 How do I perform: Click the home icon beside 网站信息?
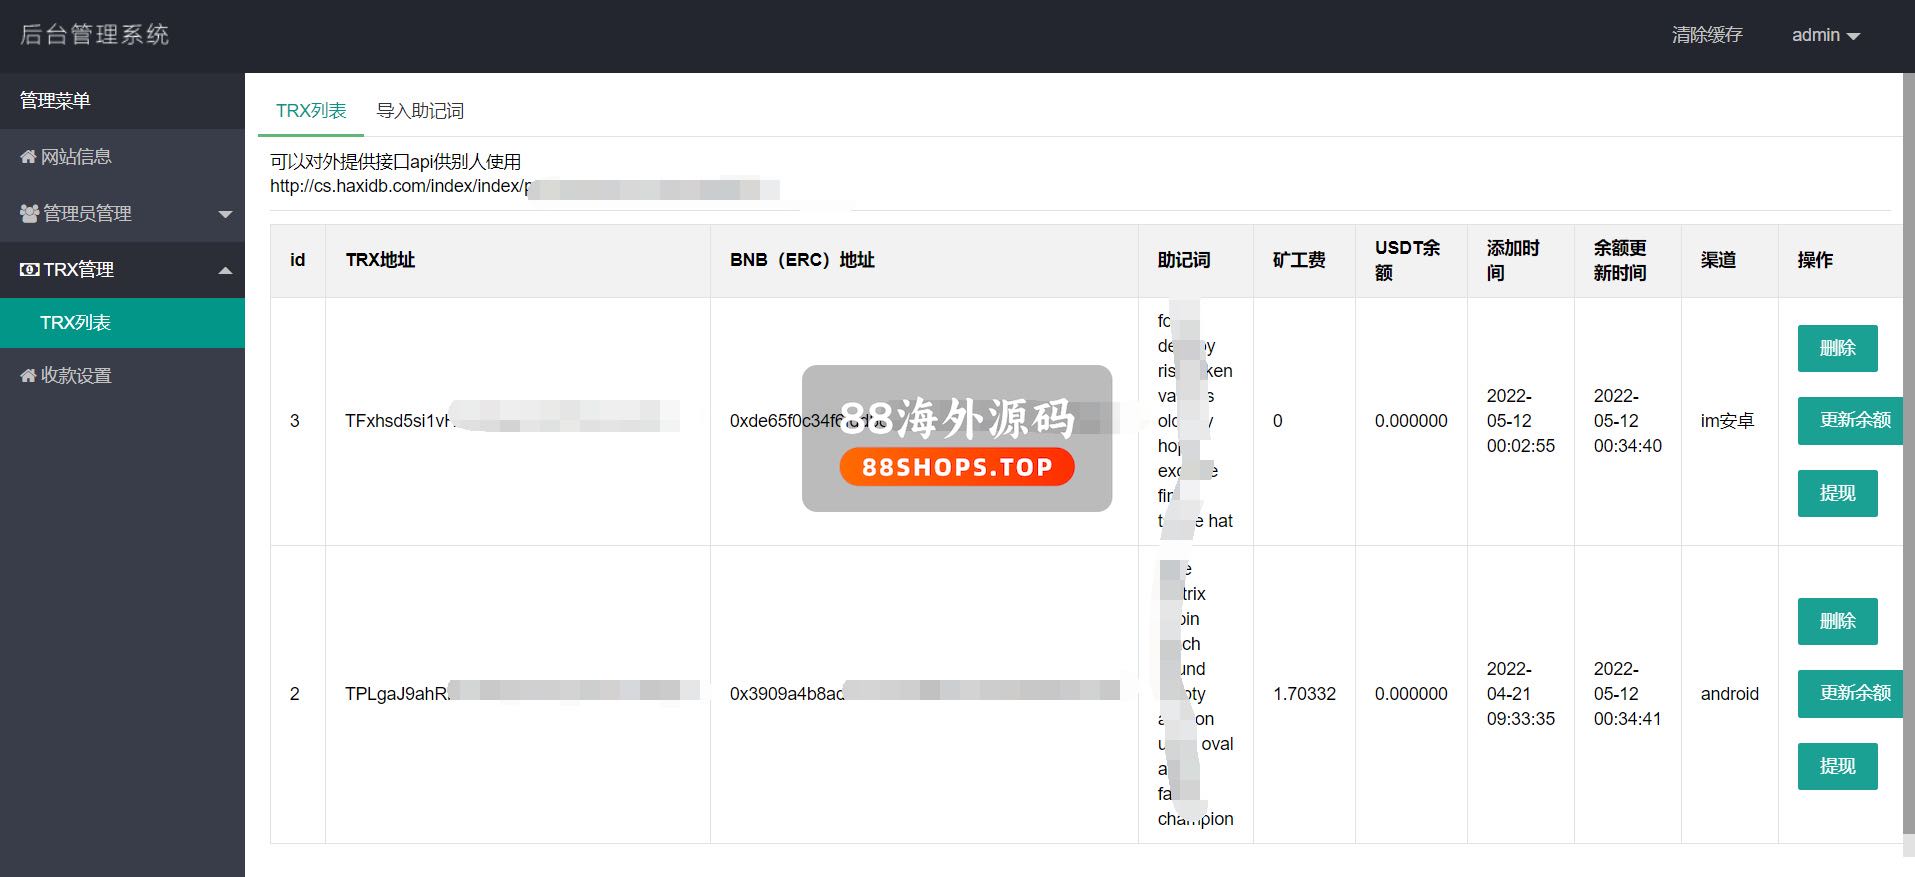(x=28, y=157)
